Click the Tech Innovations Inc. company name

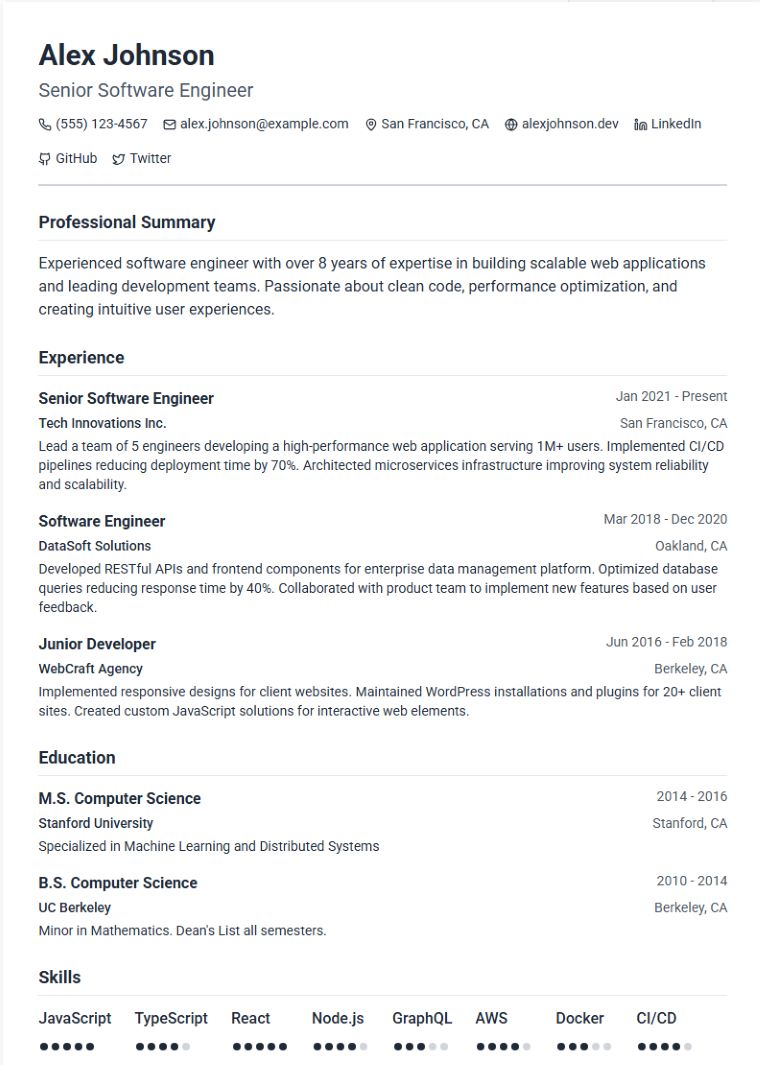pos(102,423)
